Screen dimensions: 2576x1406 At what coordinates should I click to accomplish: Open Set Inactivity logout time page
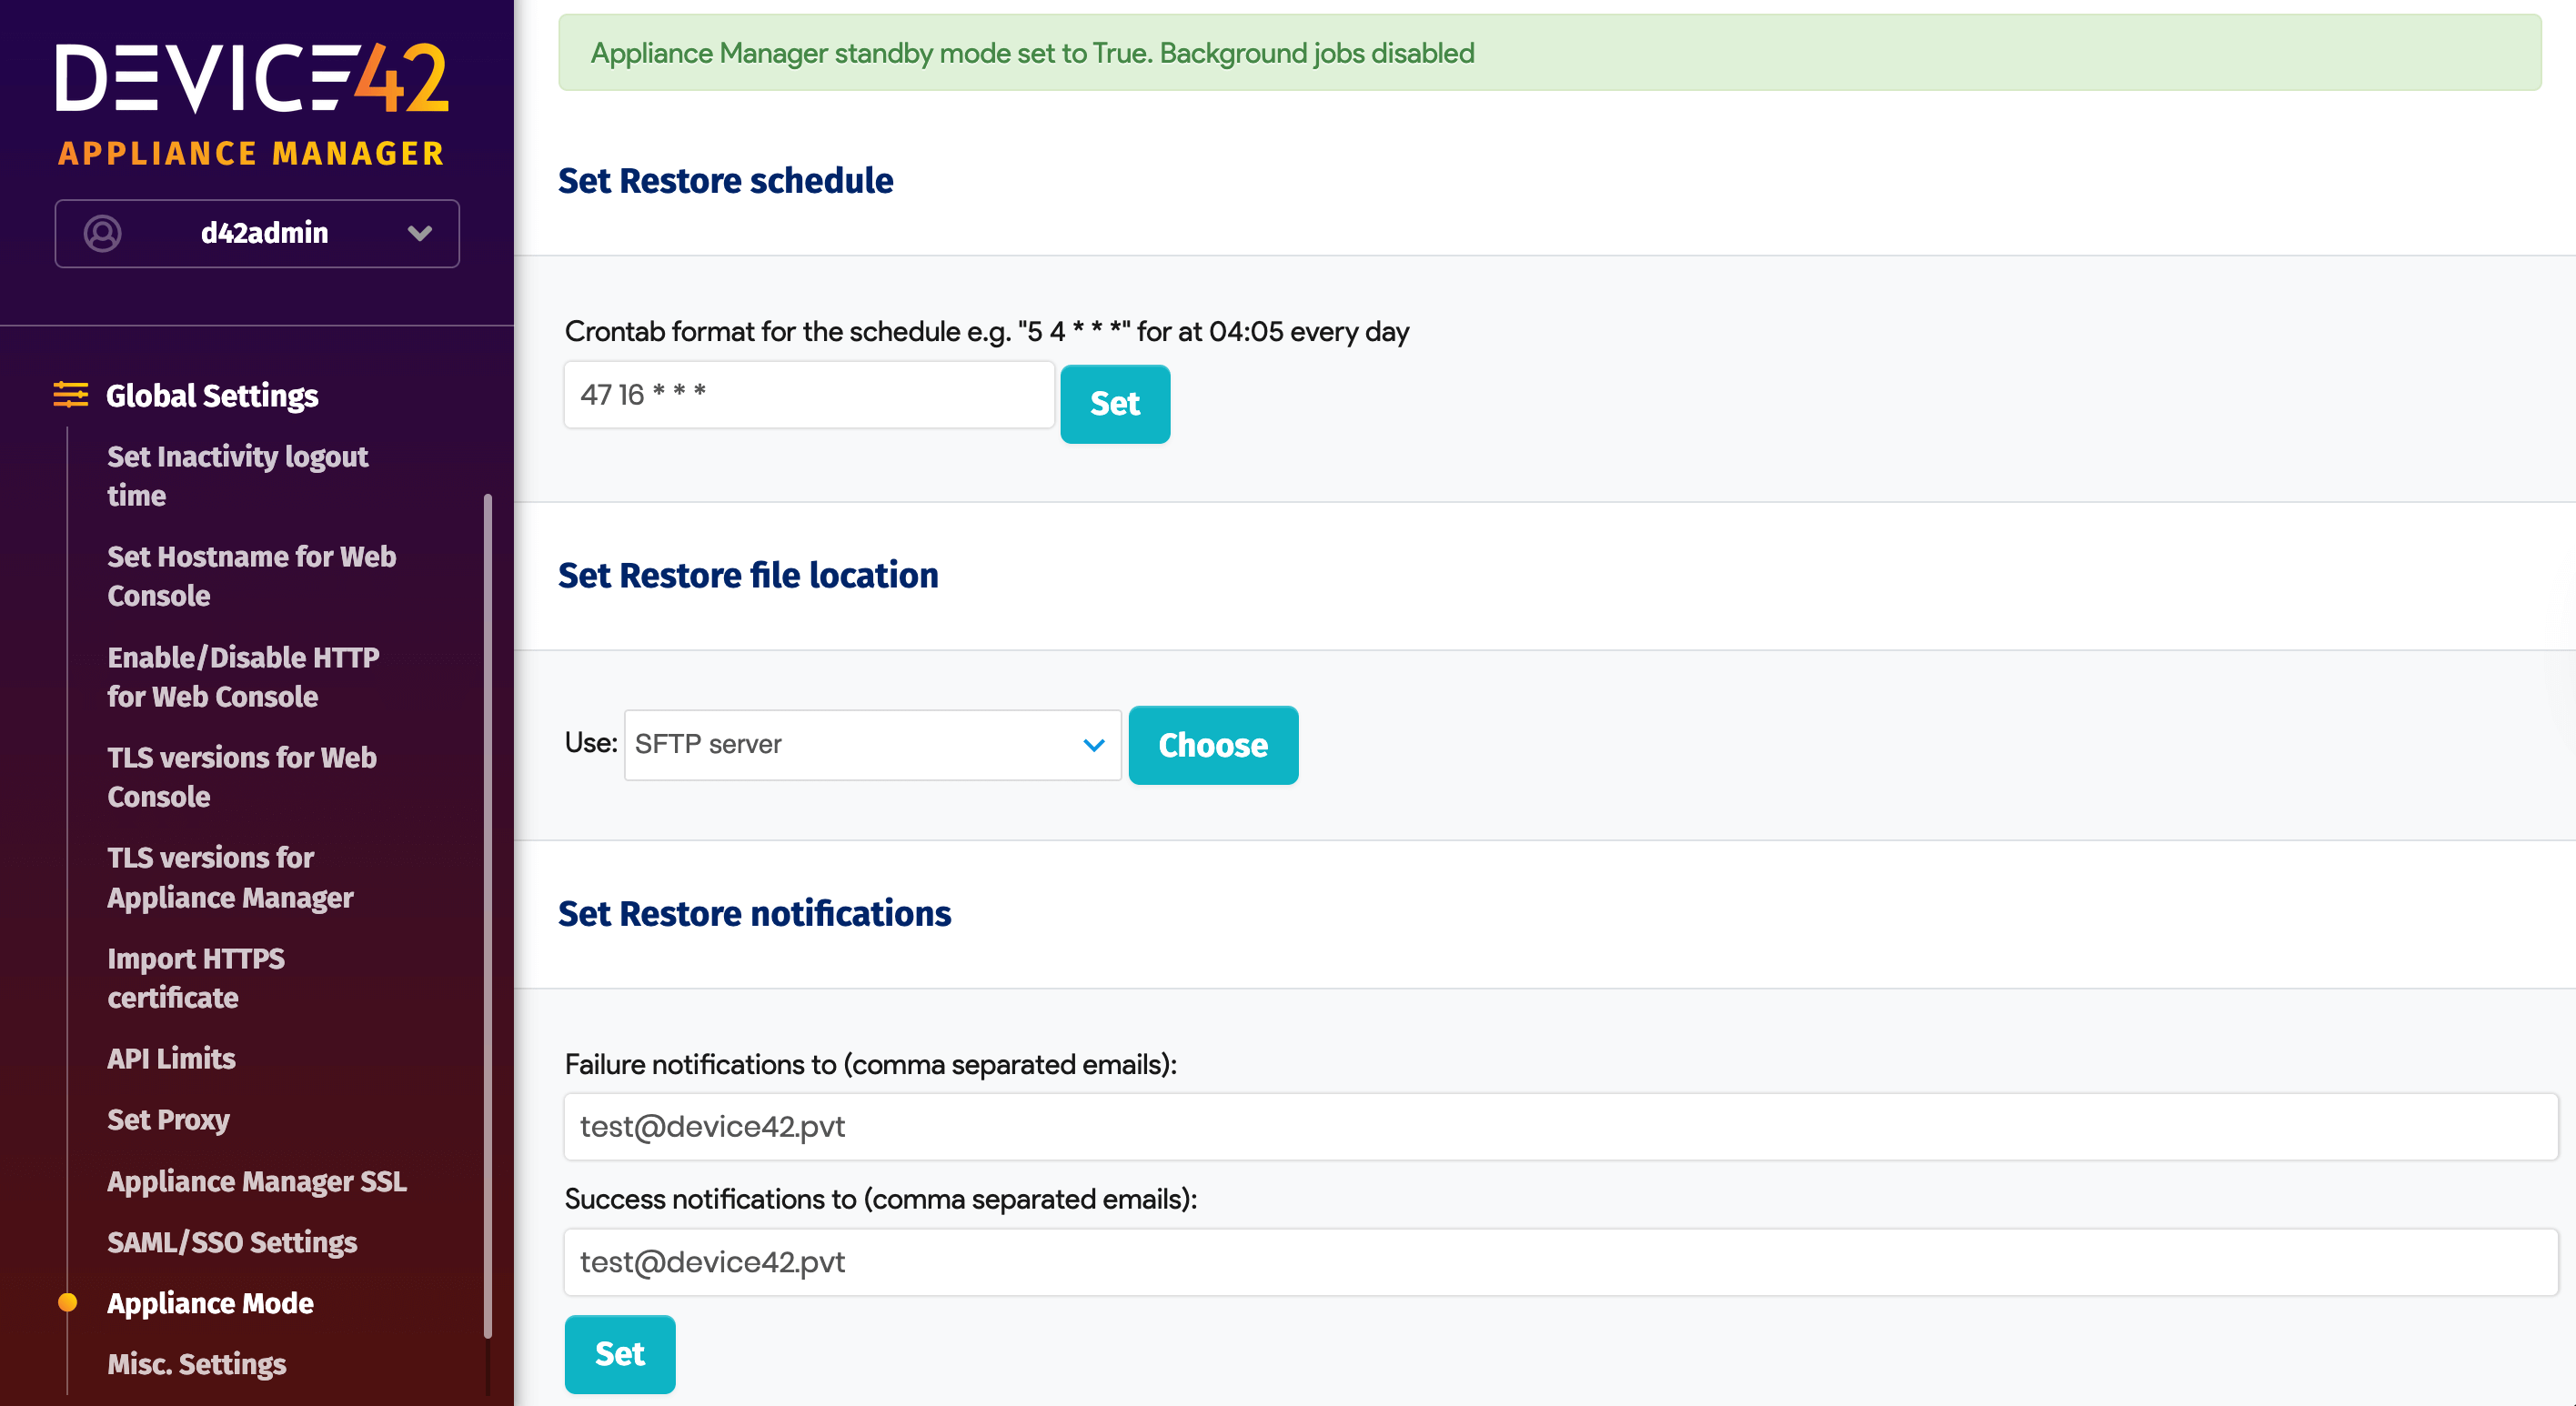(237, 476)
